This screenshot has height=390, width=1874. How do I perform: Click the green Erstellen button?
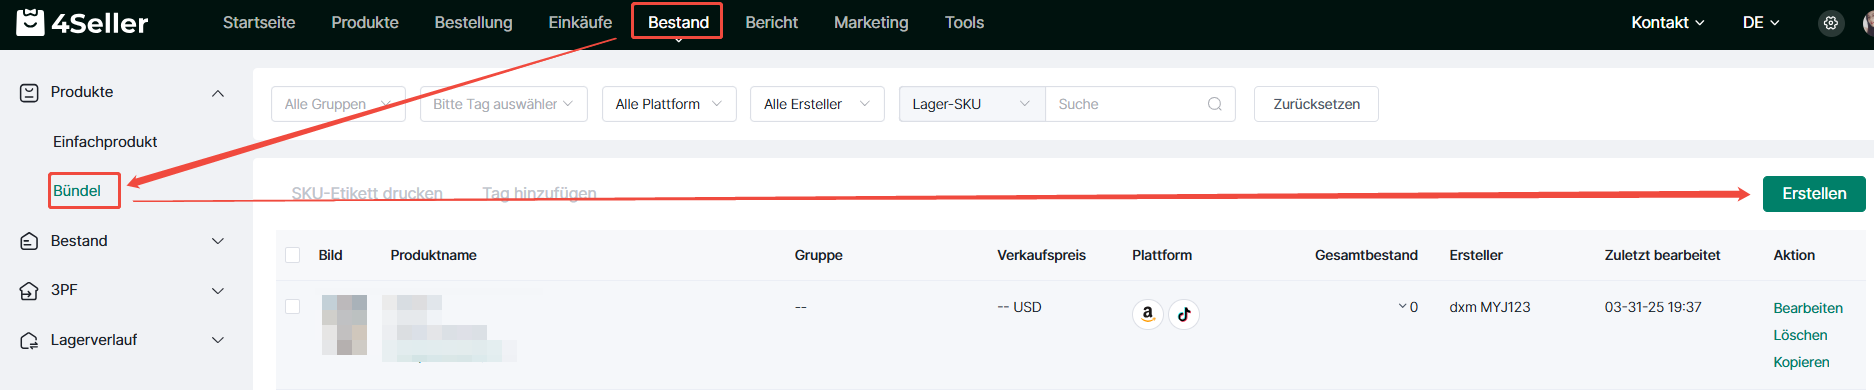(1814, 193)
